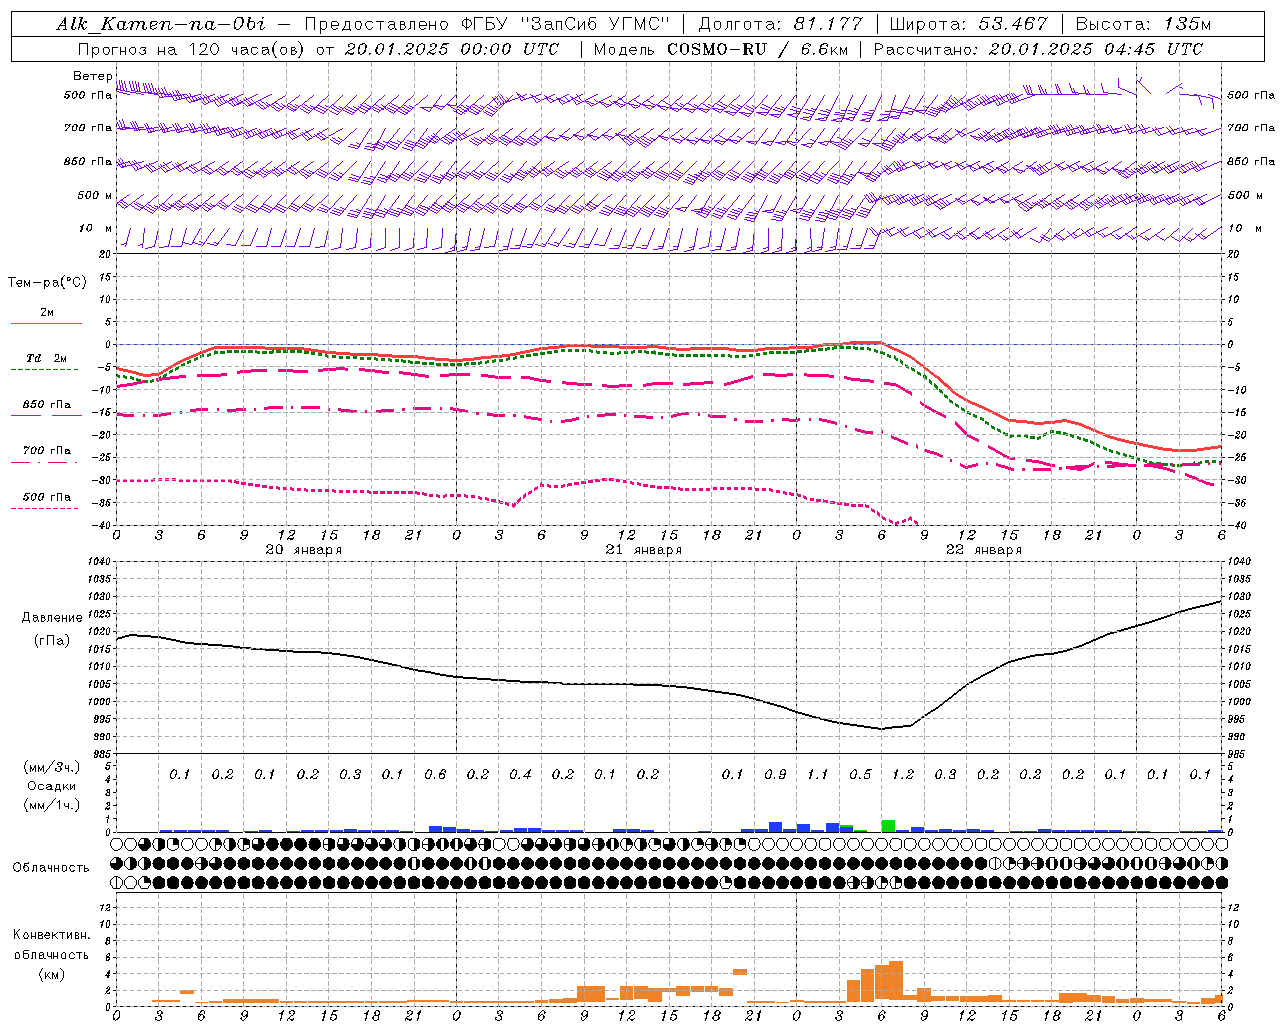Click the Осадки precipitation panel label
Viewport: 1280px width, 1024px height.
click(x=52, y=786)
